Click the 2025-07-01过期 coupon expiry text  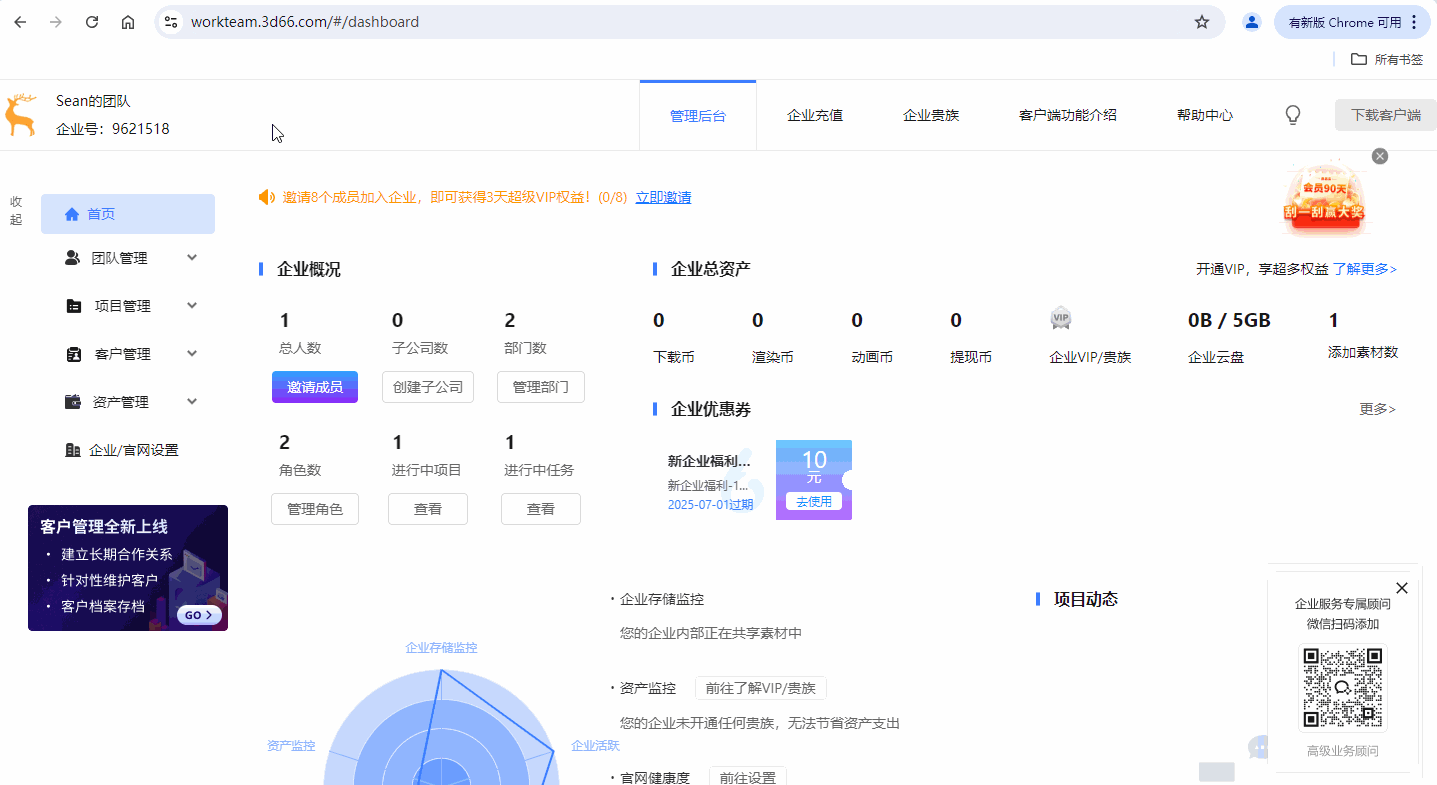711,504
